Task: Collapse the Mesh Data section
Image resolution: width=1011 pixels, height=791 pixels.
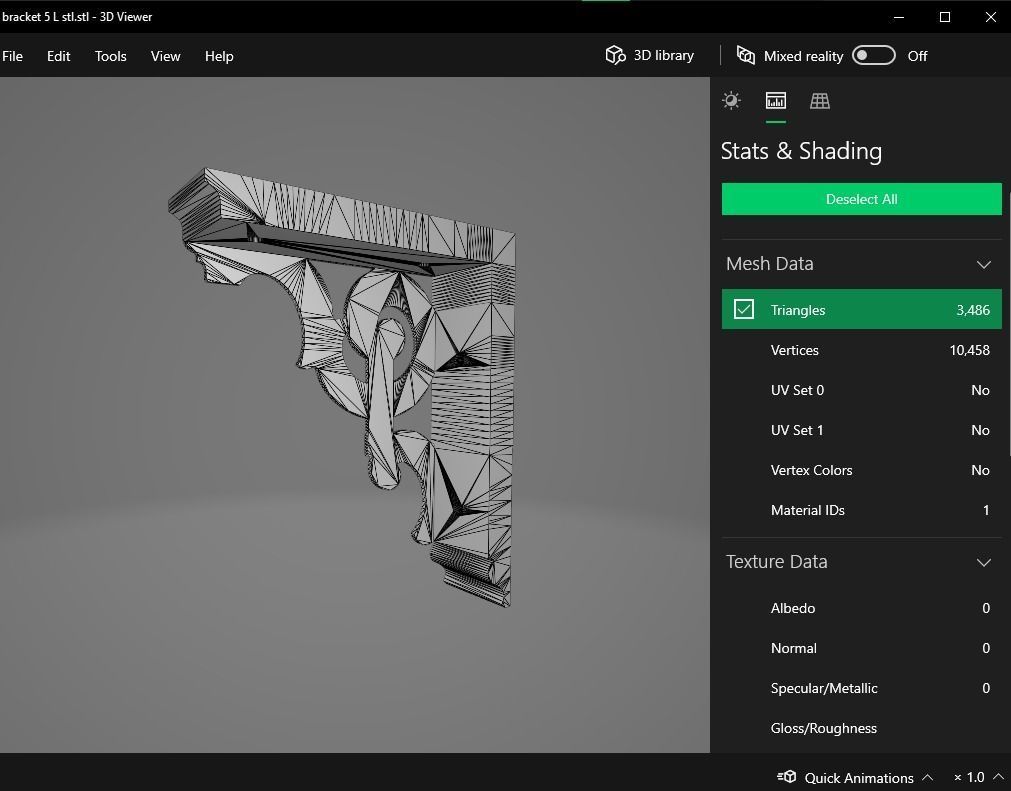Action: pos(983,264)
